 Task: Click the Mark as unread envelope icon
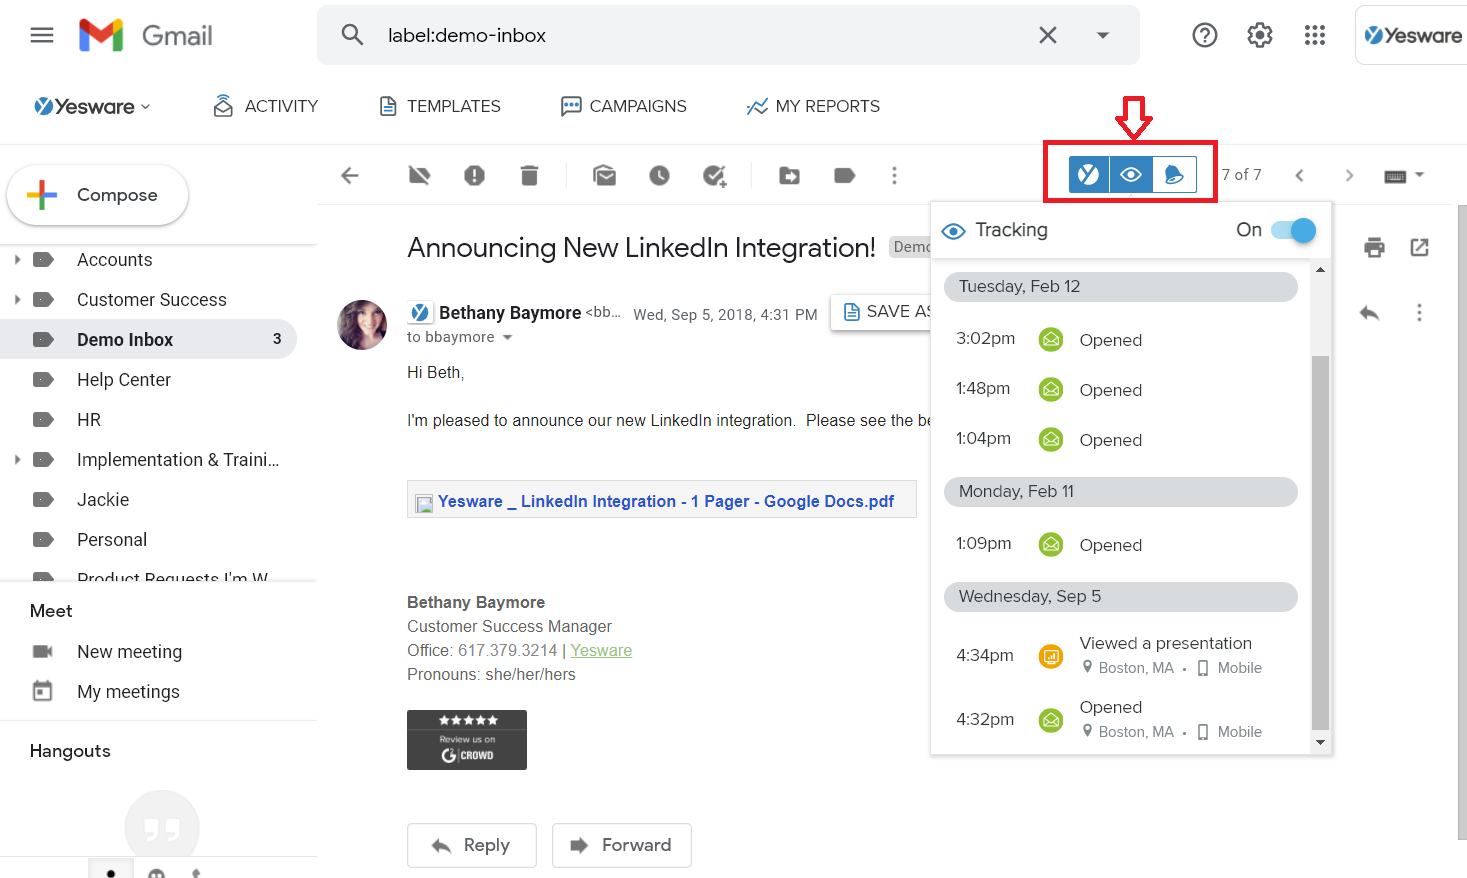(x=604, y=176)
